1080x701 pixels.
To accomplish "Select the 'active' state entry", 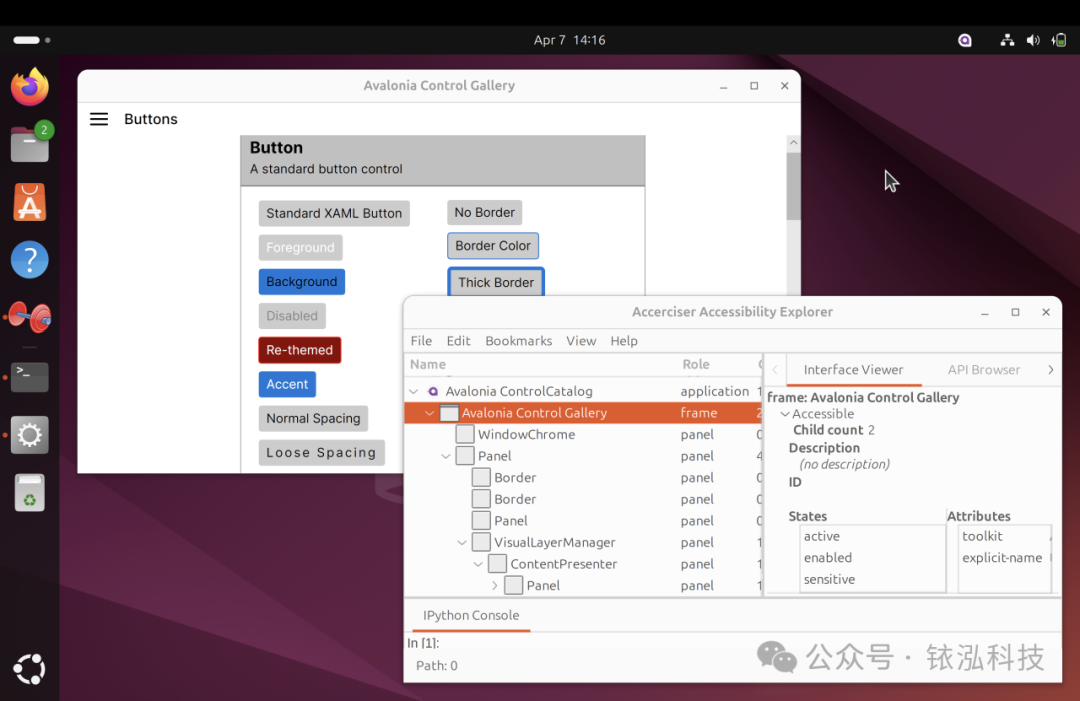I will (873, 536).
